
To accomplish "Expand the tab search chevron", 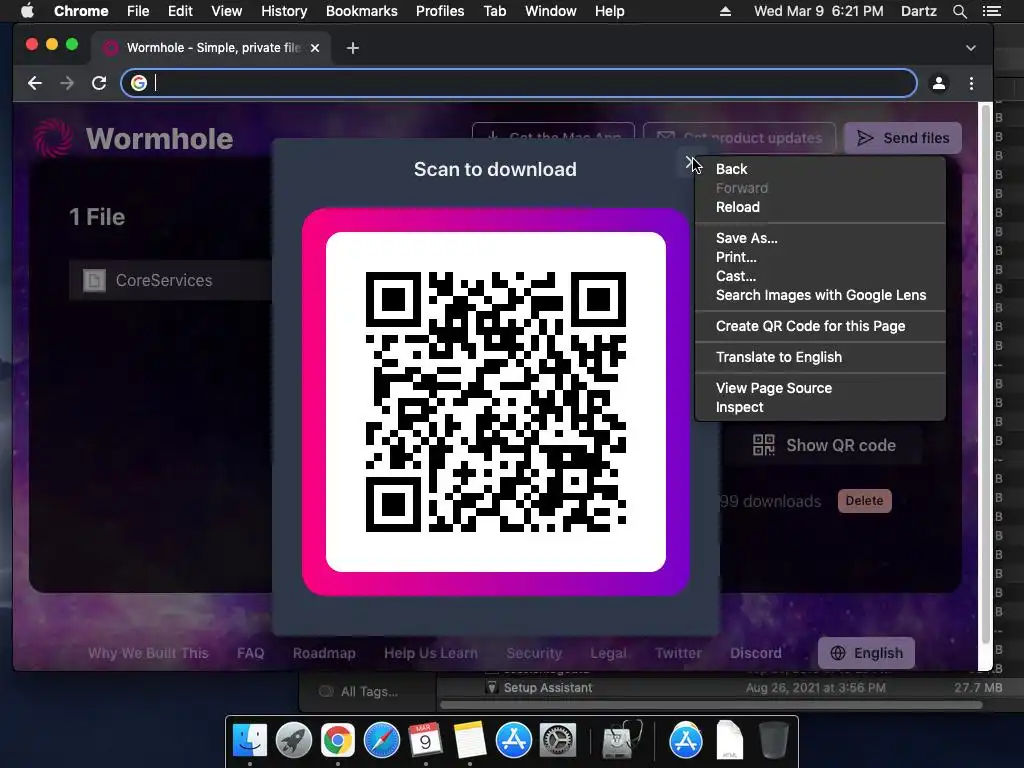I will 971,48.
